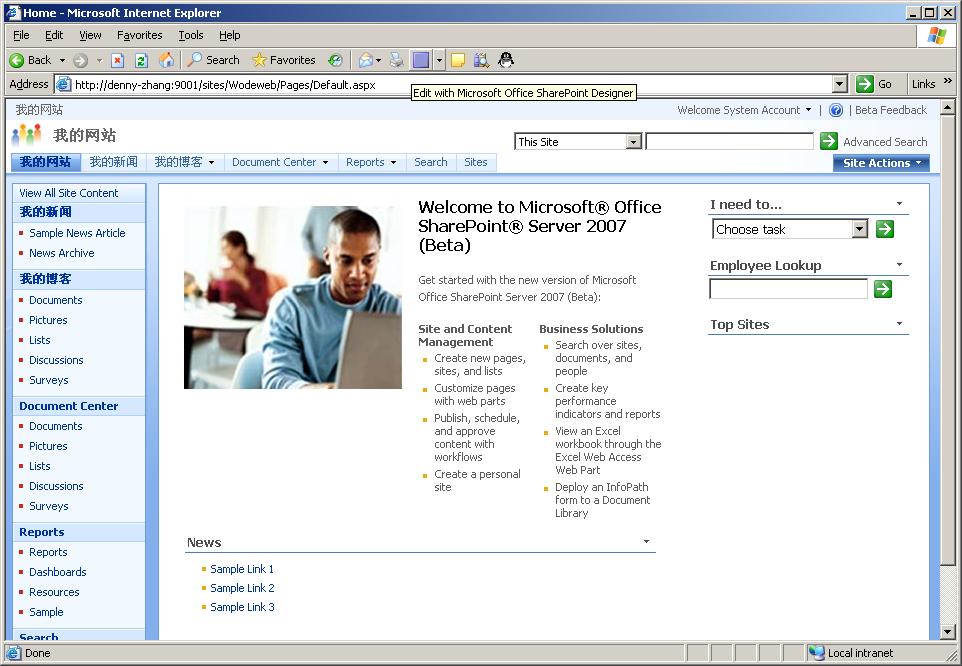Click the site search green arrow
The height and width of the screenshot is (666, 962).
829,141
